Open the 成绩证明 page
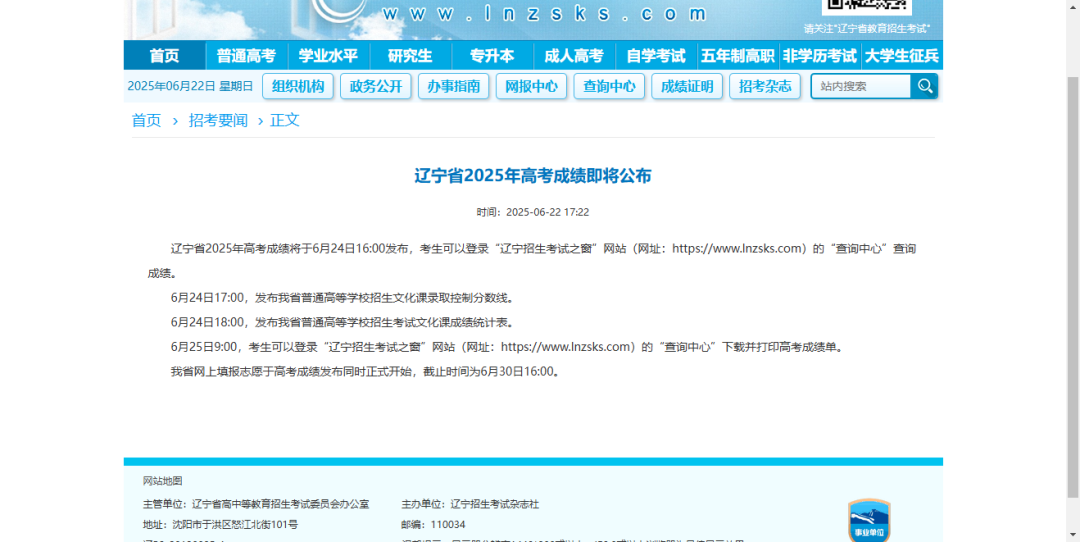The height and width of the screenshot is (542, 1080). 687,86
